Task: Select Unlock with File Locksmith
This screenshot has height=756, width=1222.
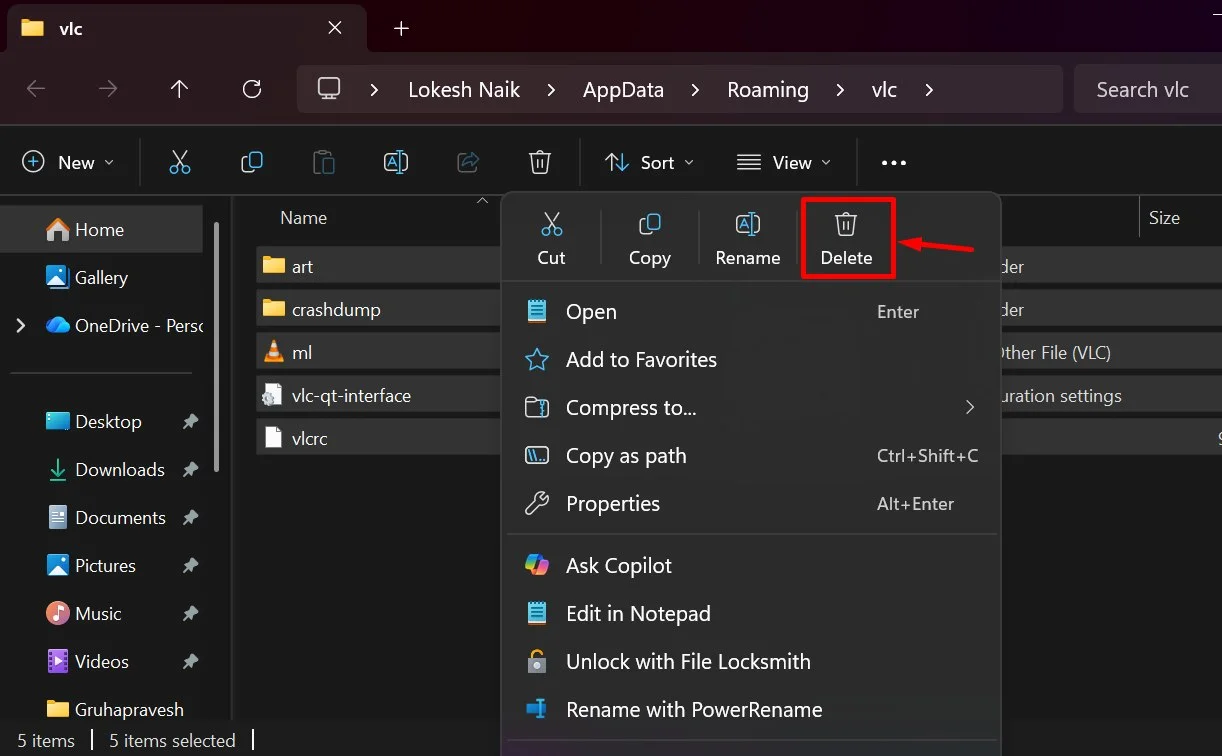Action: click(x=751, y=662)
